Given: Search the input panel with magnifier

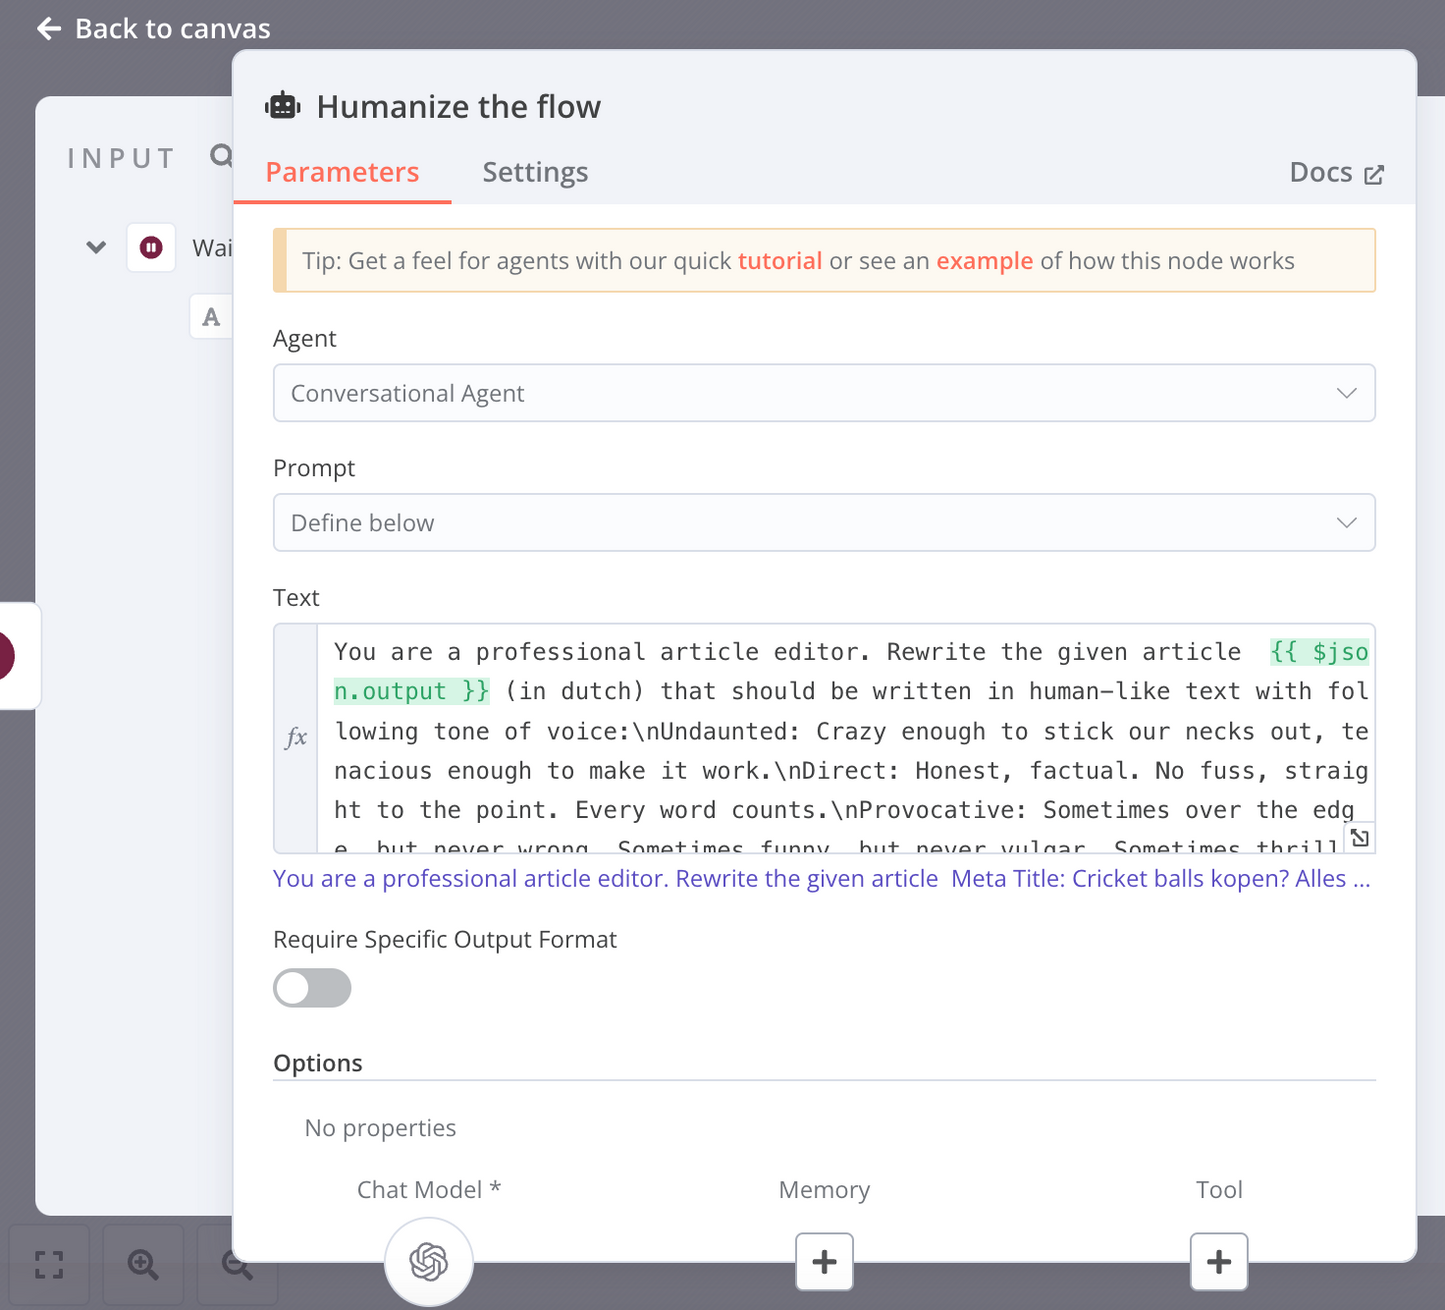Looking at the screenshot, I should [221, 156].
